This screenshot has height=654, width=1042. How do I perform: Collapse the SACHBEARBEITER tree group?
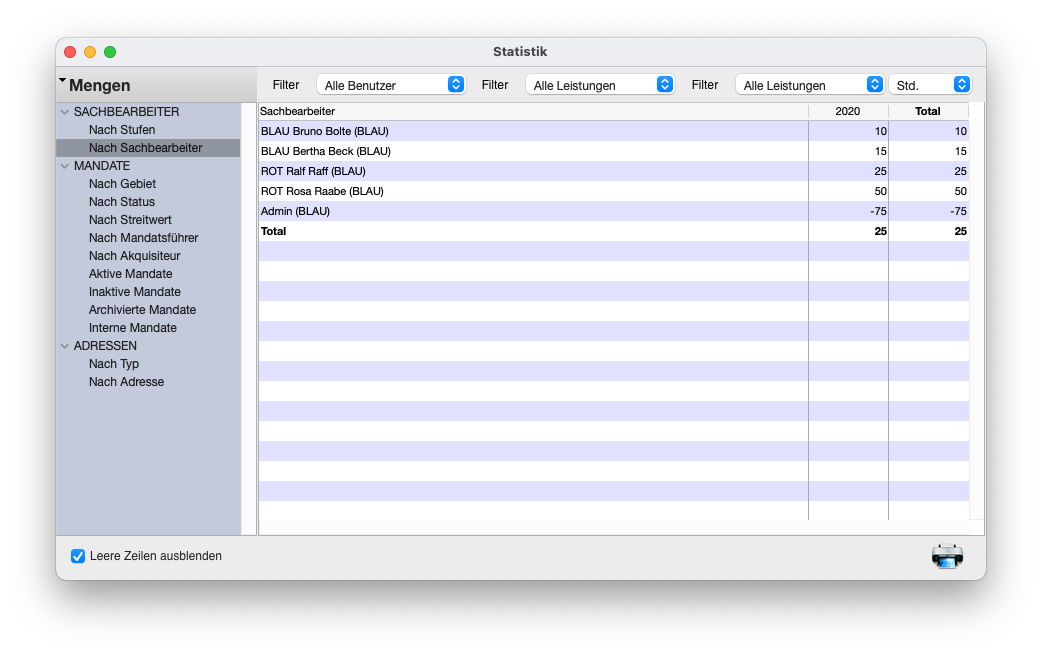point(65,112)
